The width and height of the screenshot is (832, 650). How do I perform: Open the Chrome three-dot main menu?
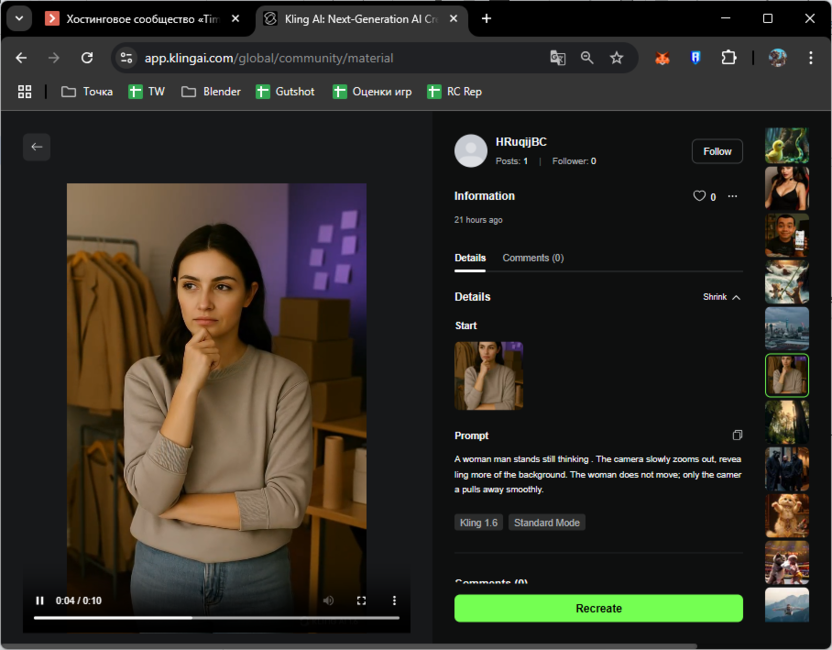(810, 58)
